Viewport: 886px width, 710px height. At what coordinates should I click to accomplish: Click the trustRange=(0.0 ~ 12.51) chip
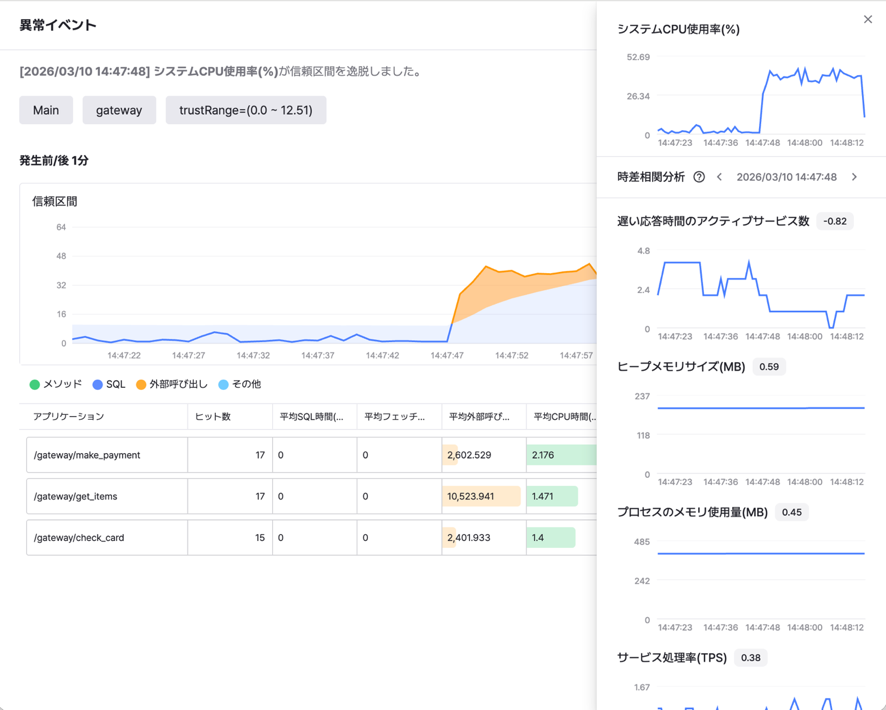246,110
